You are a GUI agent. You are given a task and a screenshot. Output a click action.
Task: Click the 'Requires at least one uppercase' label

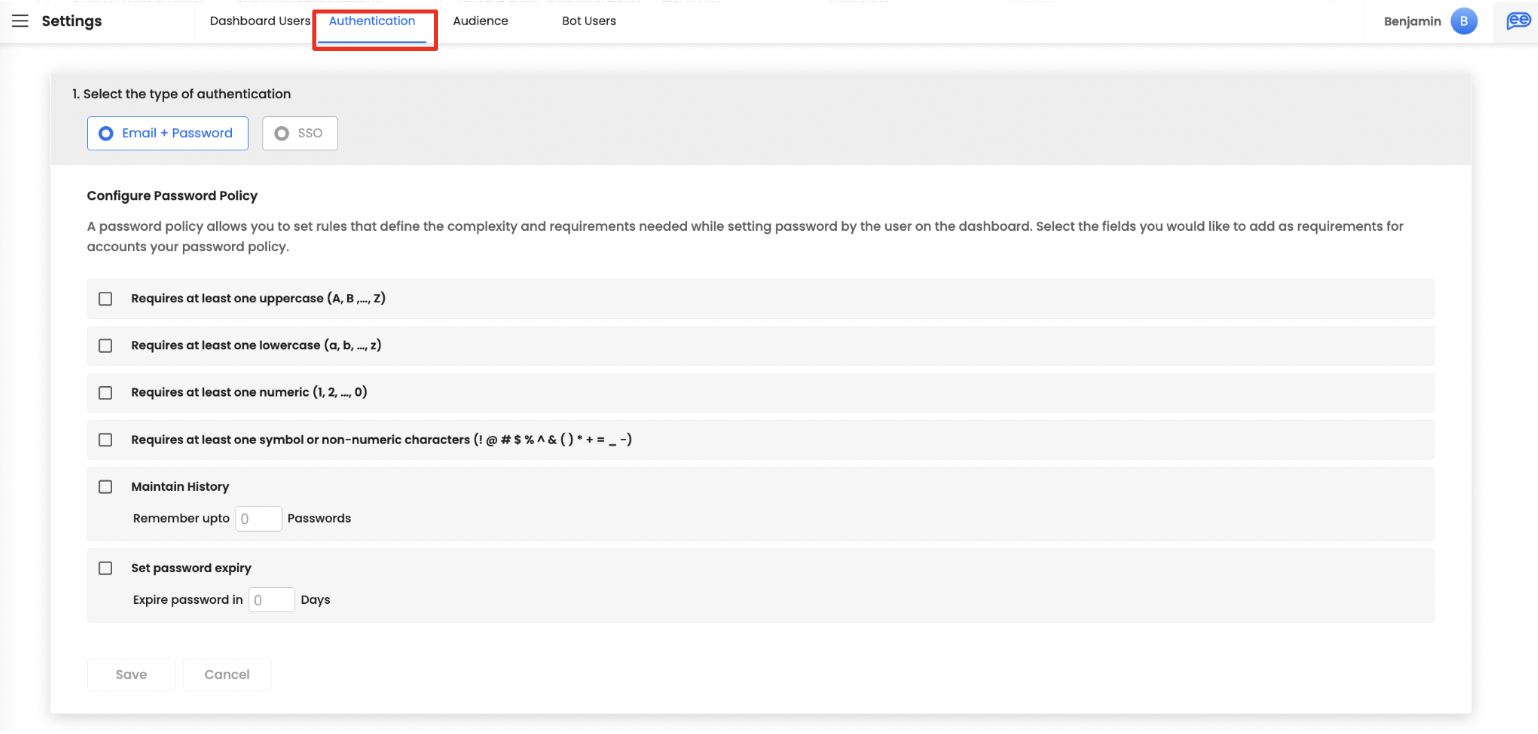pos(258,299)
